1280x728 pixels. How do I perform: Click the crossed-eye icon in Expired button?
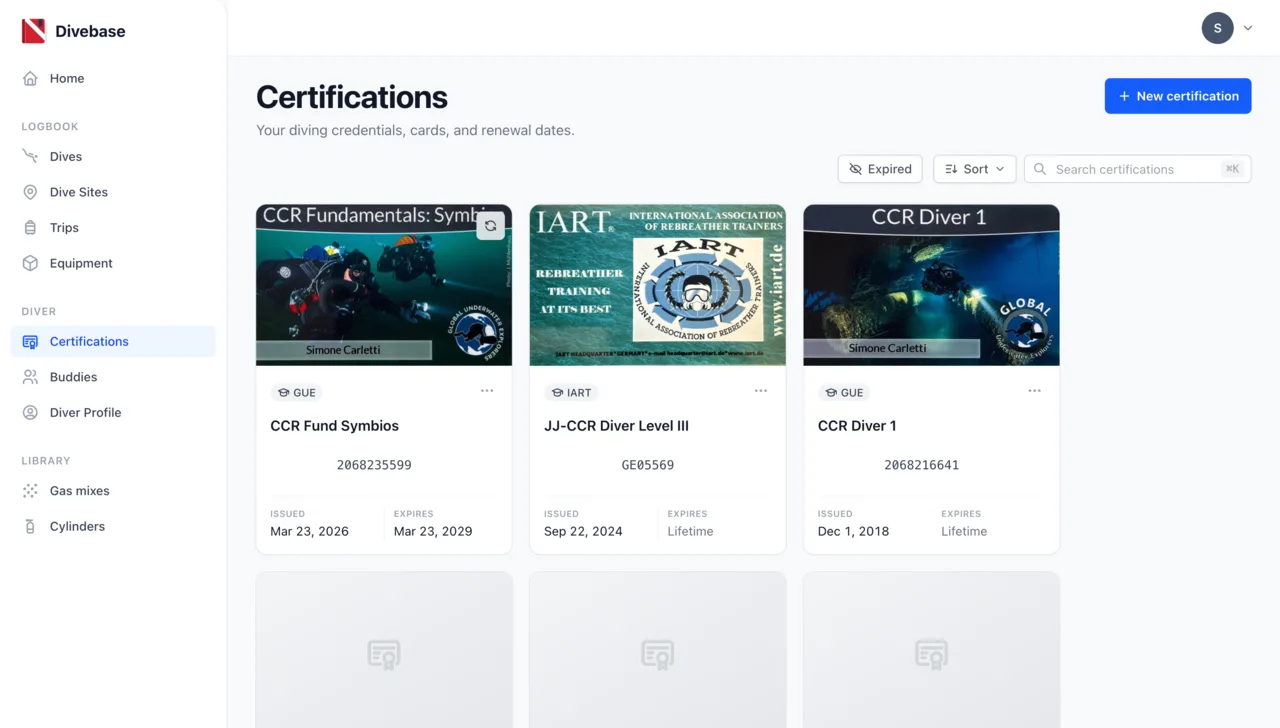[x=855, y=169]
